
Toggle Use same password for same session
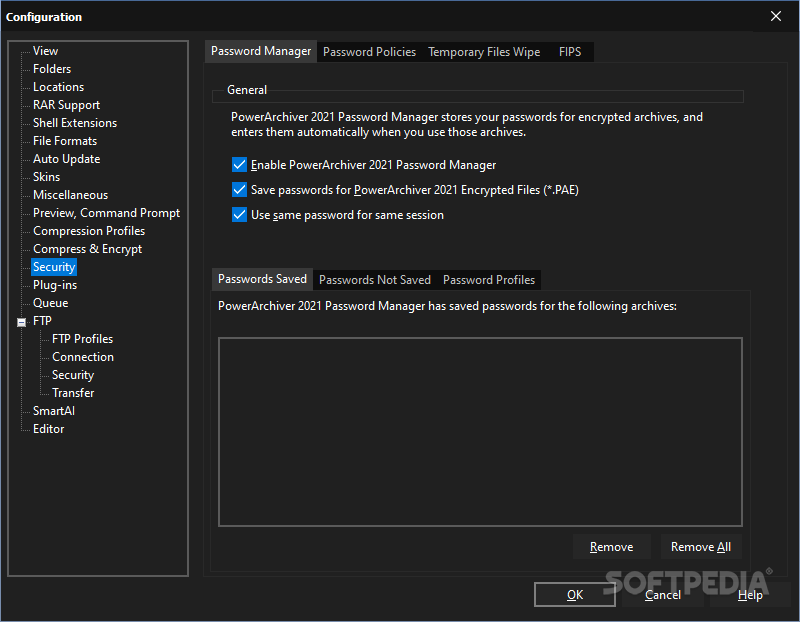tap(239, 215)
